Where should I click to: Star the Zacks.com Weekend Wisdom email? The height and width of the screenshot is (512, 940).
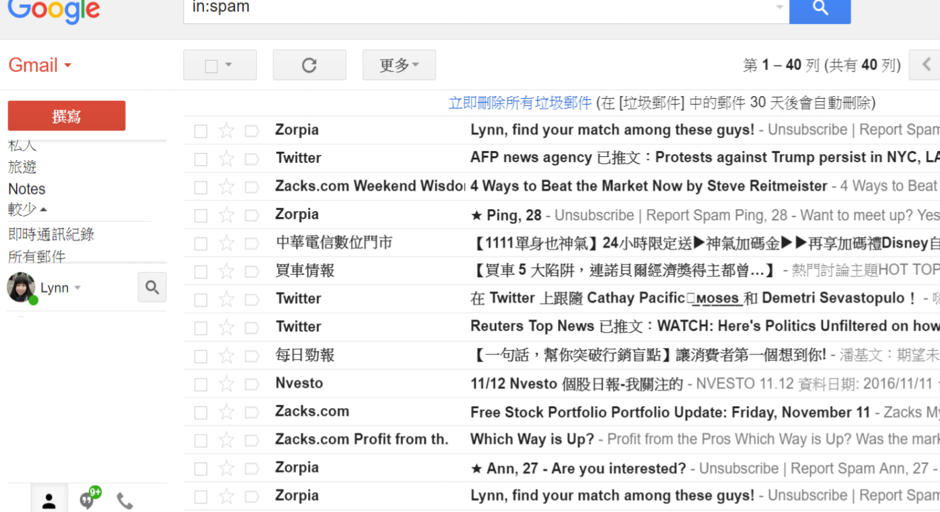click(227, 186)
